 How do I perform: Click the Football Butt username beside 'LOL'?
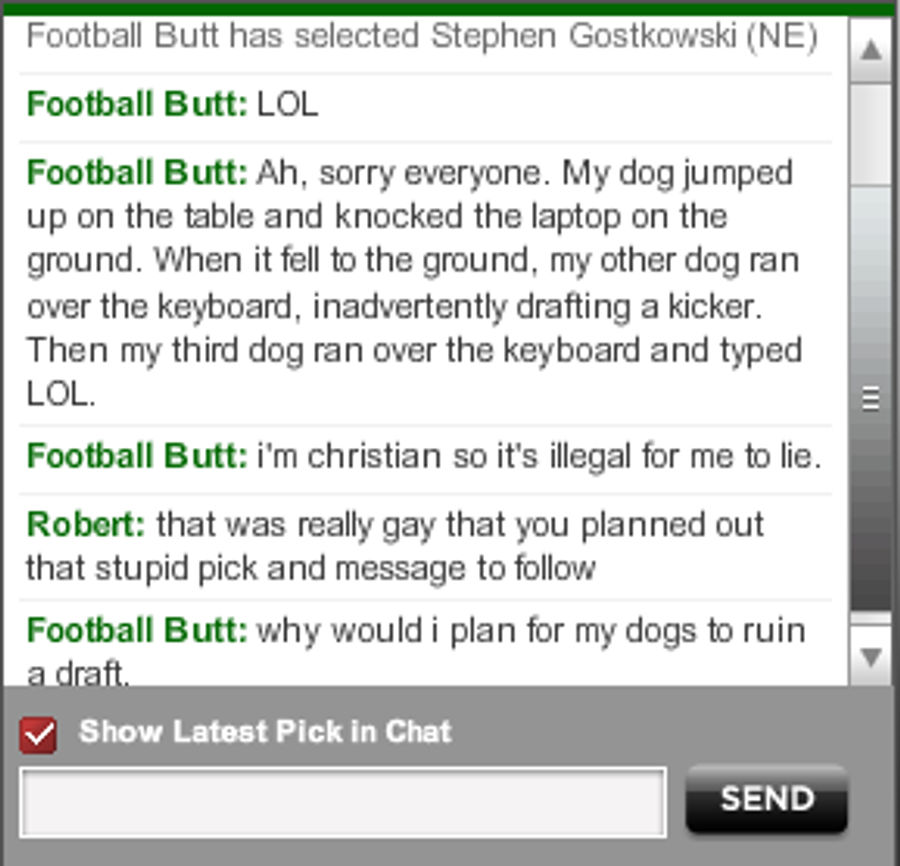[137, 104]
